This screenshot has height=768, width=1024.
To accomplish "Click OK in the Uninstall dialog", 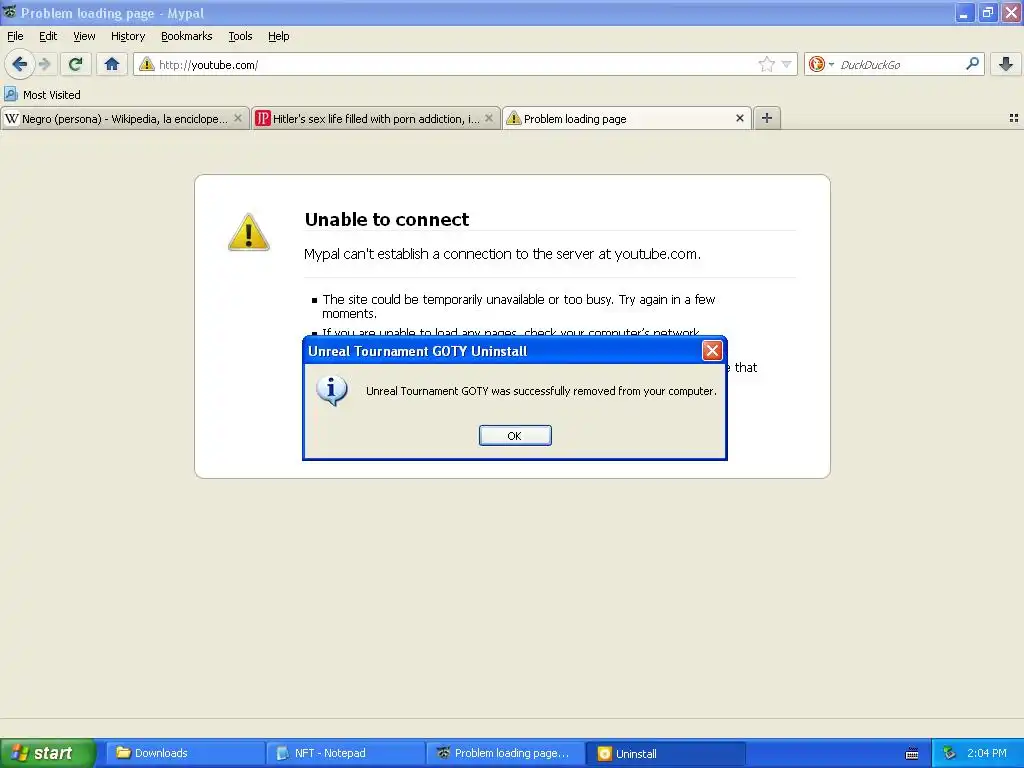I will pyautogui.click(x=515, y=436).
